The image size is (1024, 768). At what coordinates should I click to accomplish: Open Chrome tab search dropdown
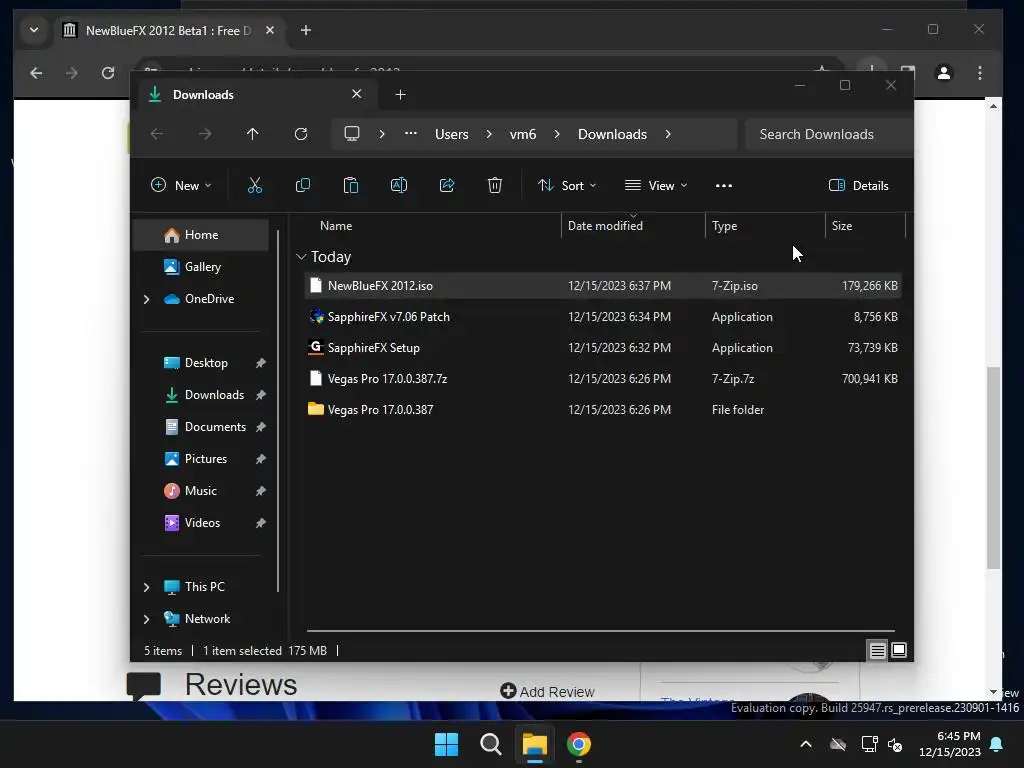[34, 30]
